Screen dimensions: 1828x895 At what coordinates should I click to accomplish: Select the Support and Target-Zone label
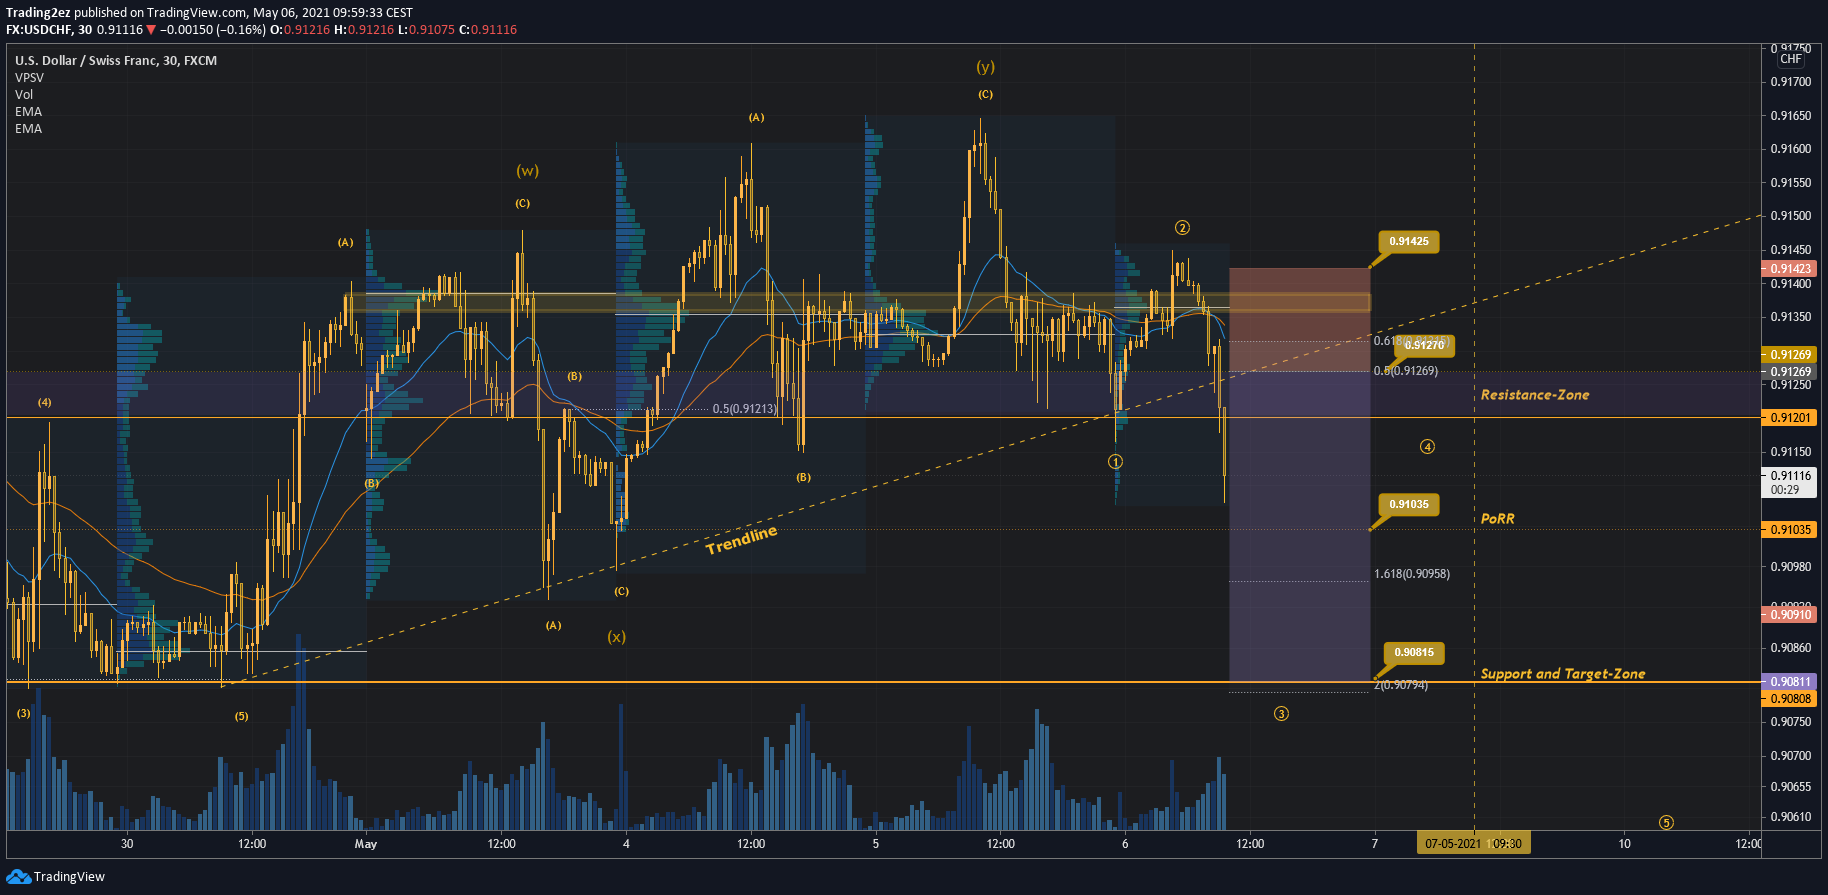pos(1563,674)
